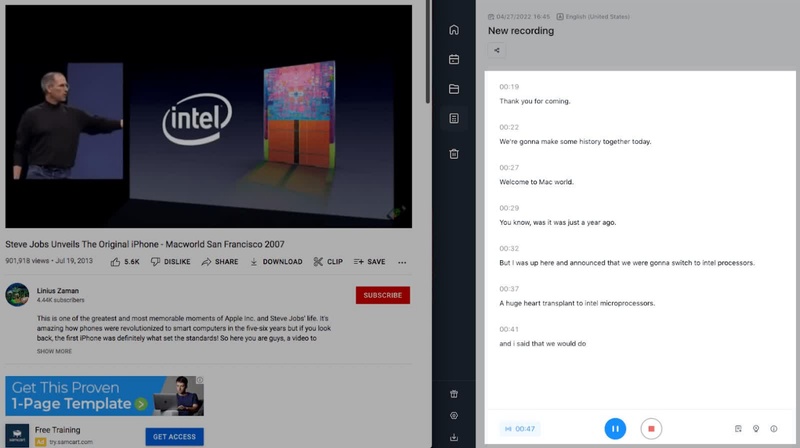Open the trash icon in the upper sidebar

point(454,154)
